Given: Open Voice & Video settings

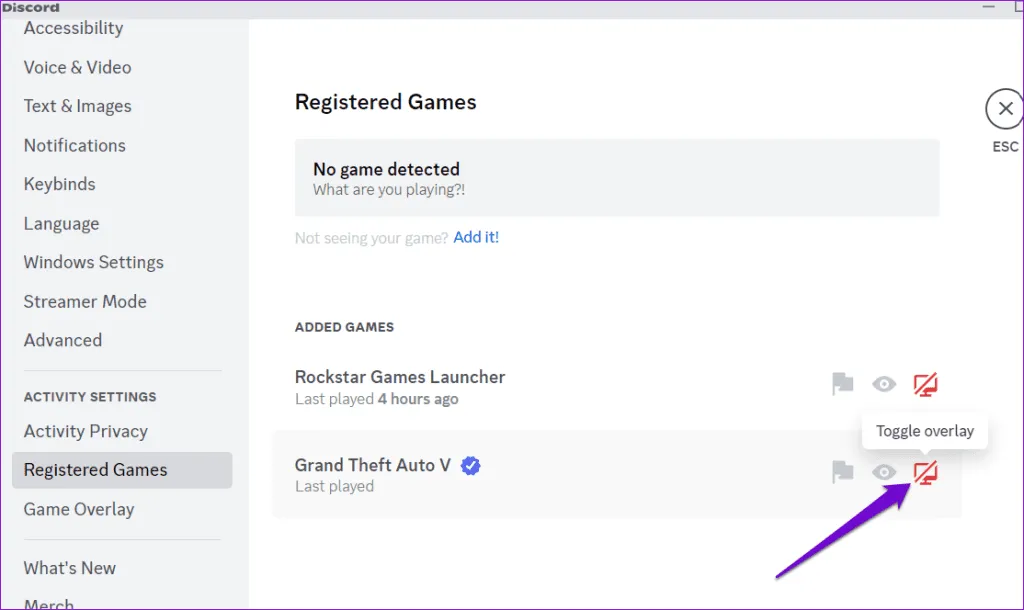Looking at the screenshot, I should (x=78, y=67).
